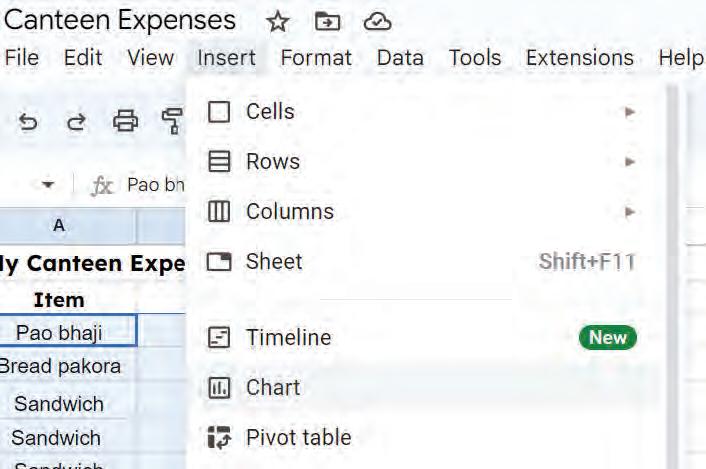Screen dimensions: 706x469
Task: Click the move to folder icon
Action: coord(327,21)
